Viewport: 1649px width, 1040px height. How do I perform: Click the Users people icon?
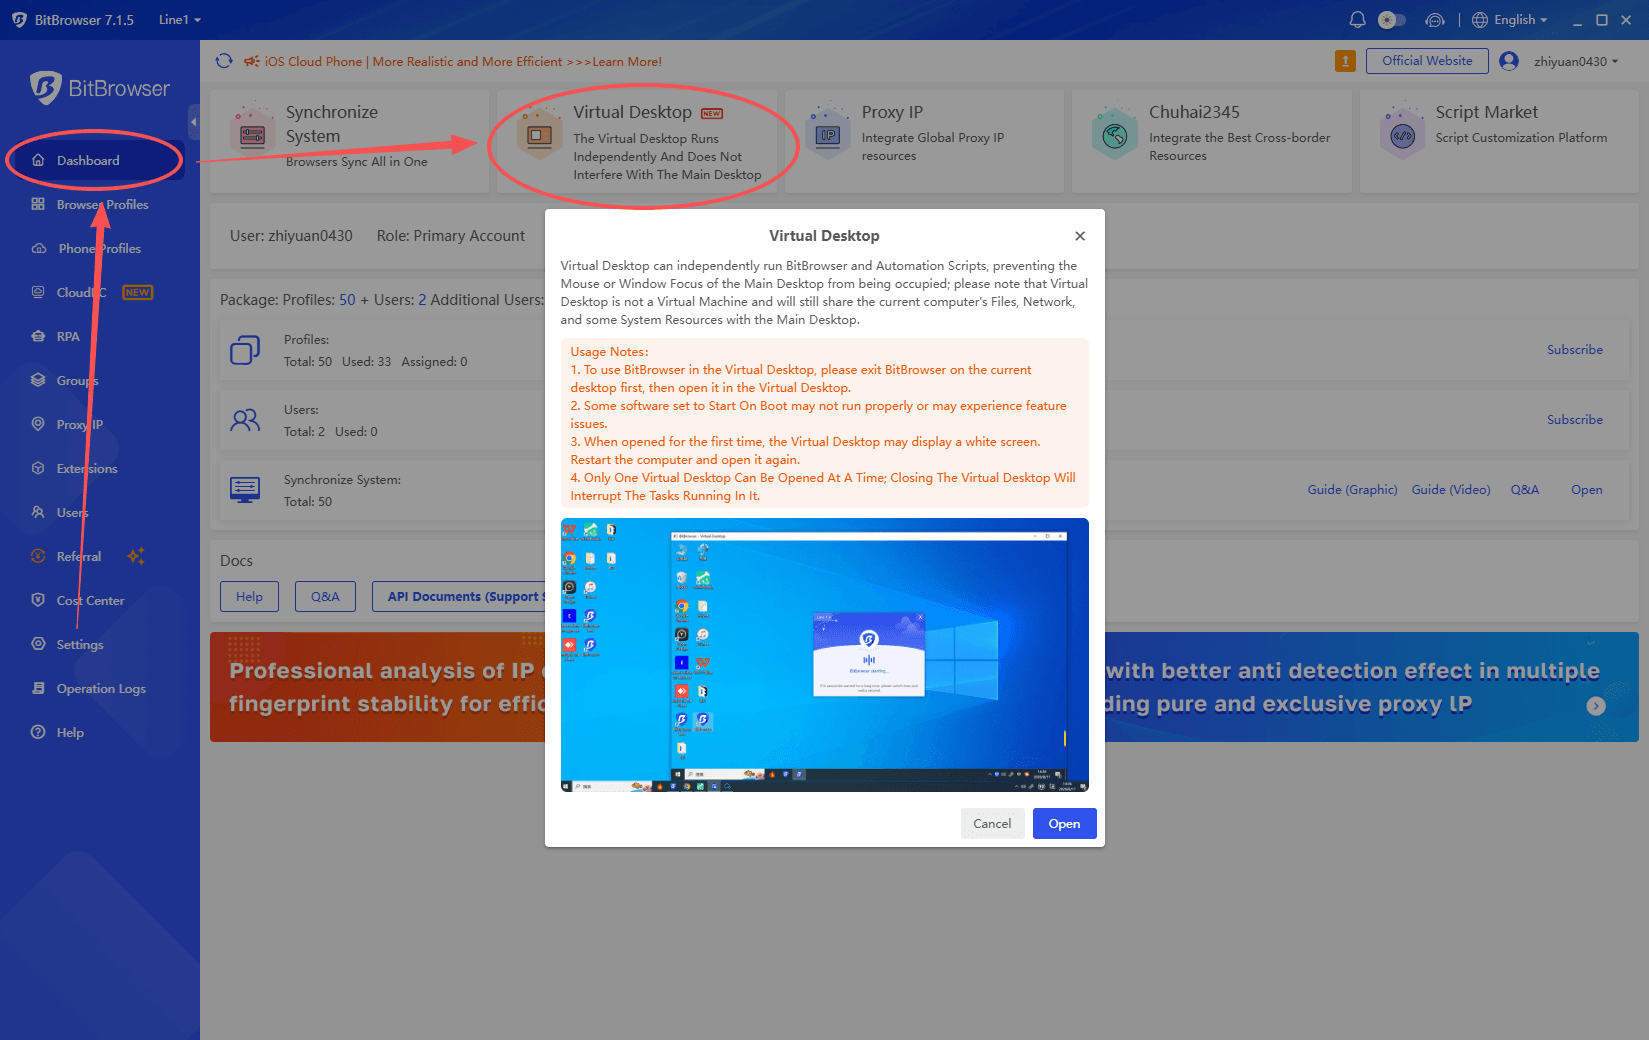coord(245,420)
